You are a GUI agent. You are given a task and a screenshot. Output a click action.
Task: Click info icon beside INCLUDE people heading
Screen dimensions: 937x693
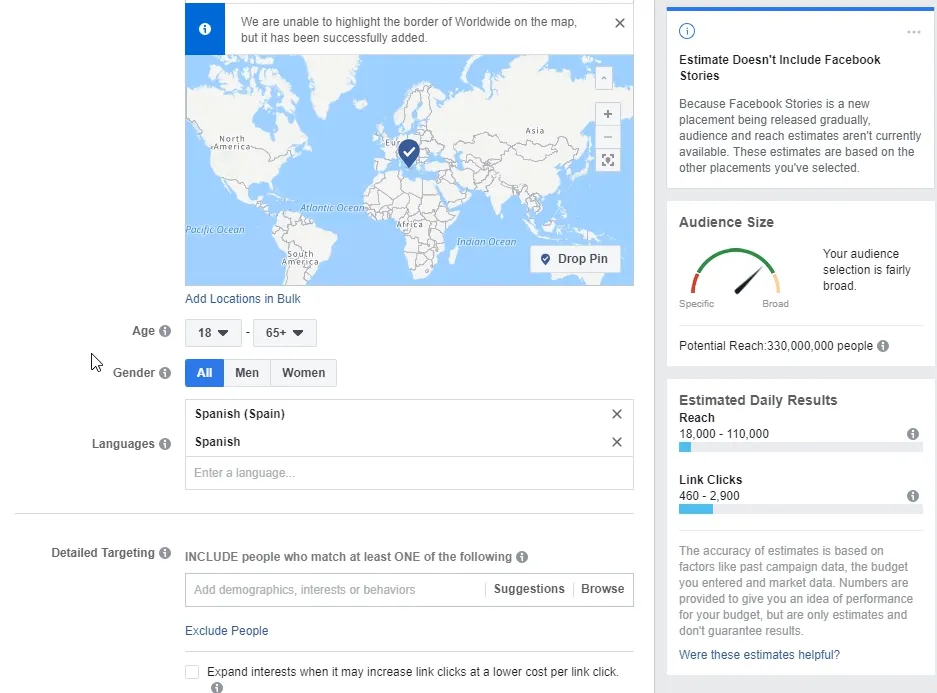click(522, 557)
